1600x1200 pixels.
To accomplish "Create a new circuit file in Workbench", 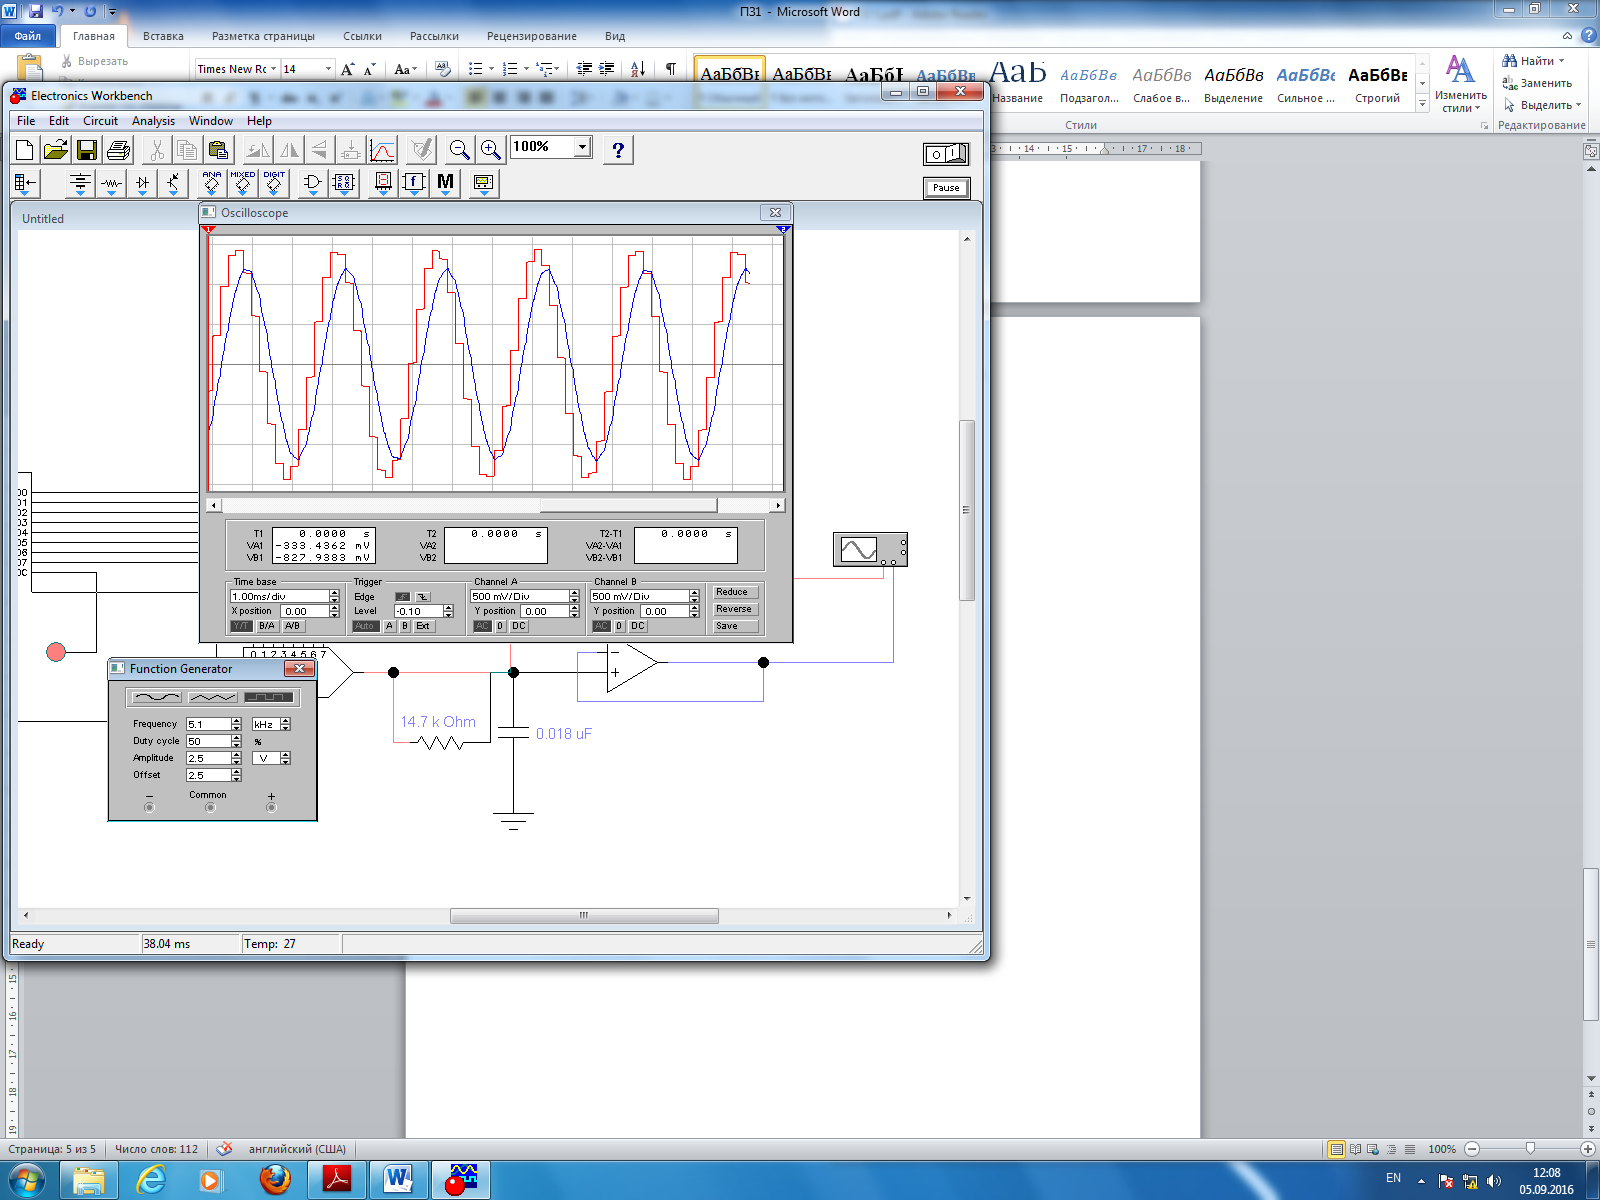I will pyautogui.click(x=25, y=150).
